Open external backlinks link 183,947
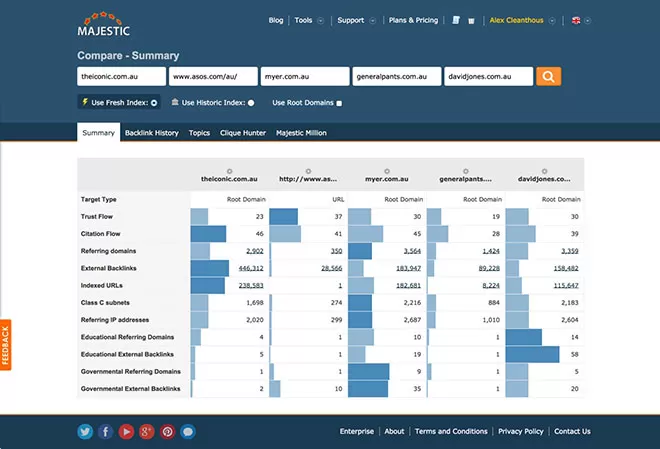The width and height of the screenshot is (660, 449). 408,268
